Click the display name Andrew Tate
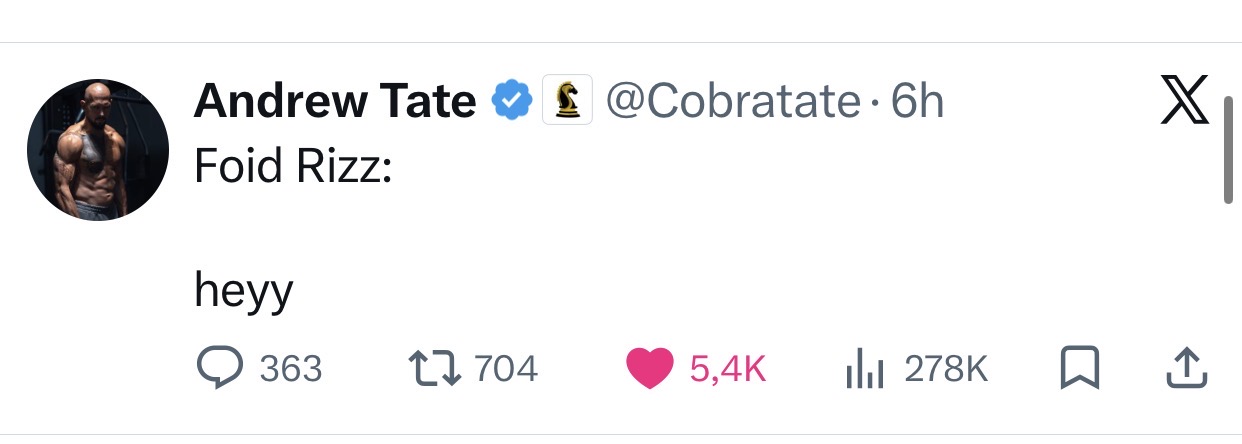The width and height of the screenshot is (1242, 444). coord(335,101)
